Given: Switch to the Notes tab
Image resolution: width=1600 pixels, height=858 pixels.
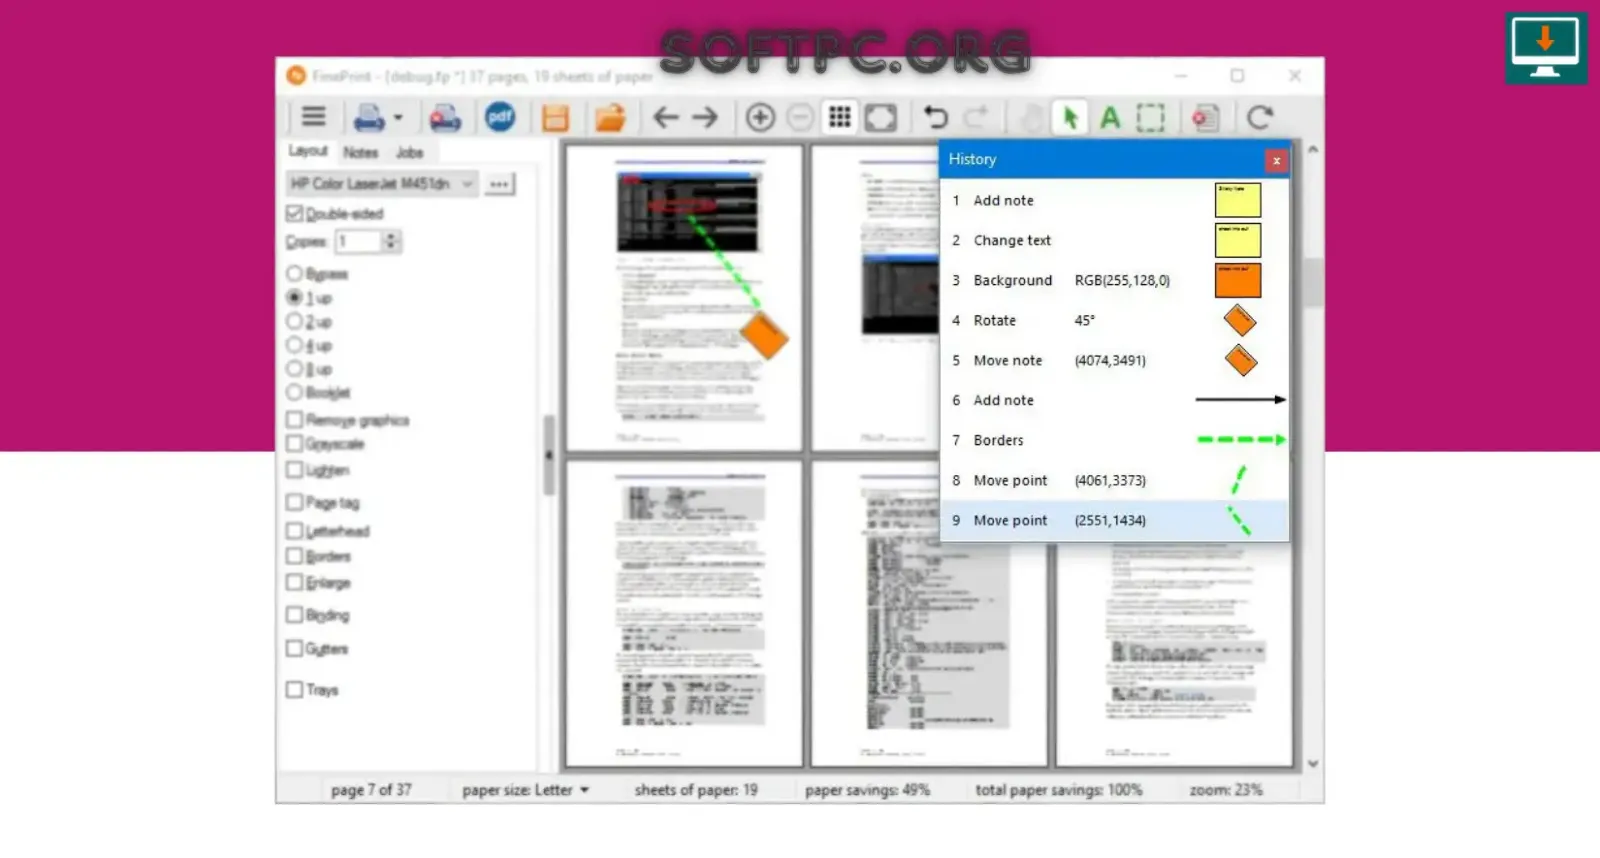Looking at the screenshot, I should (x=361, y=152).
